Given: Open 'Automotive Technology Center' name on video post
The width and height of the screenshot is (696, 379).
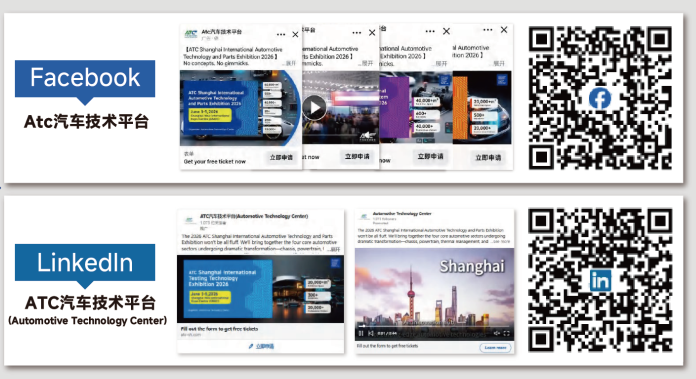Looking at the screenshot, I should point(402,214).
